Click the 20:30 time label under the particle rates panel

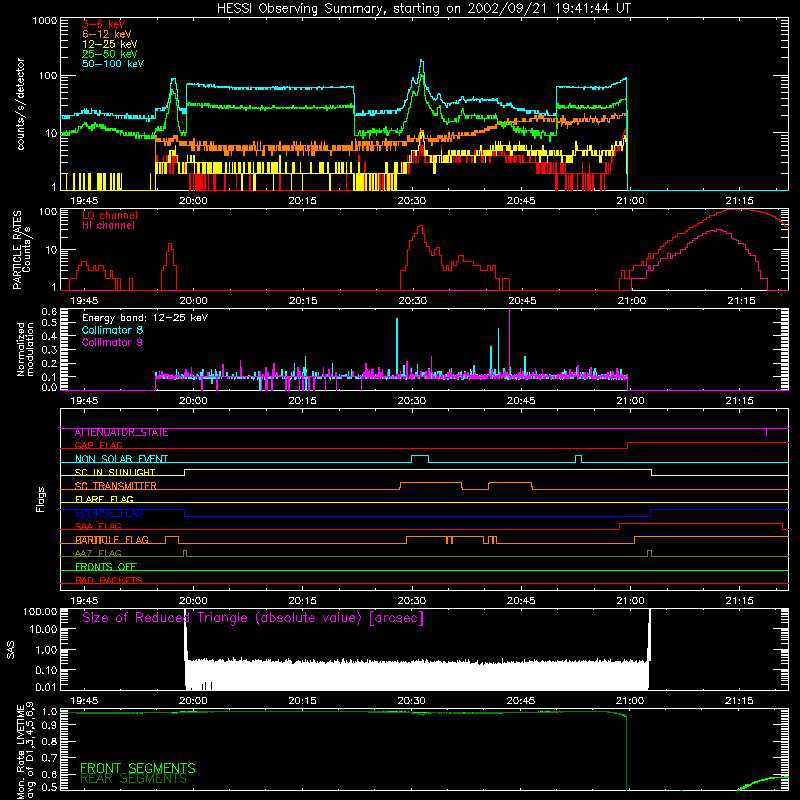[x=412, y=301]
